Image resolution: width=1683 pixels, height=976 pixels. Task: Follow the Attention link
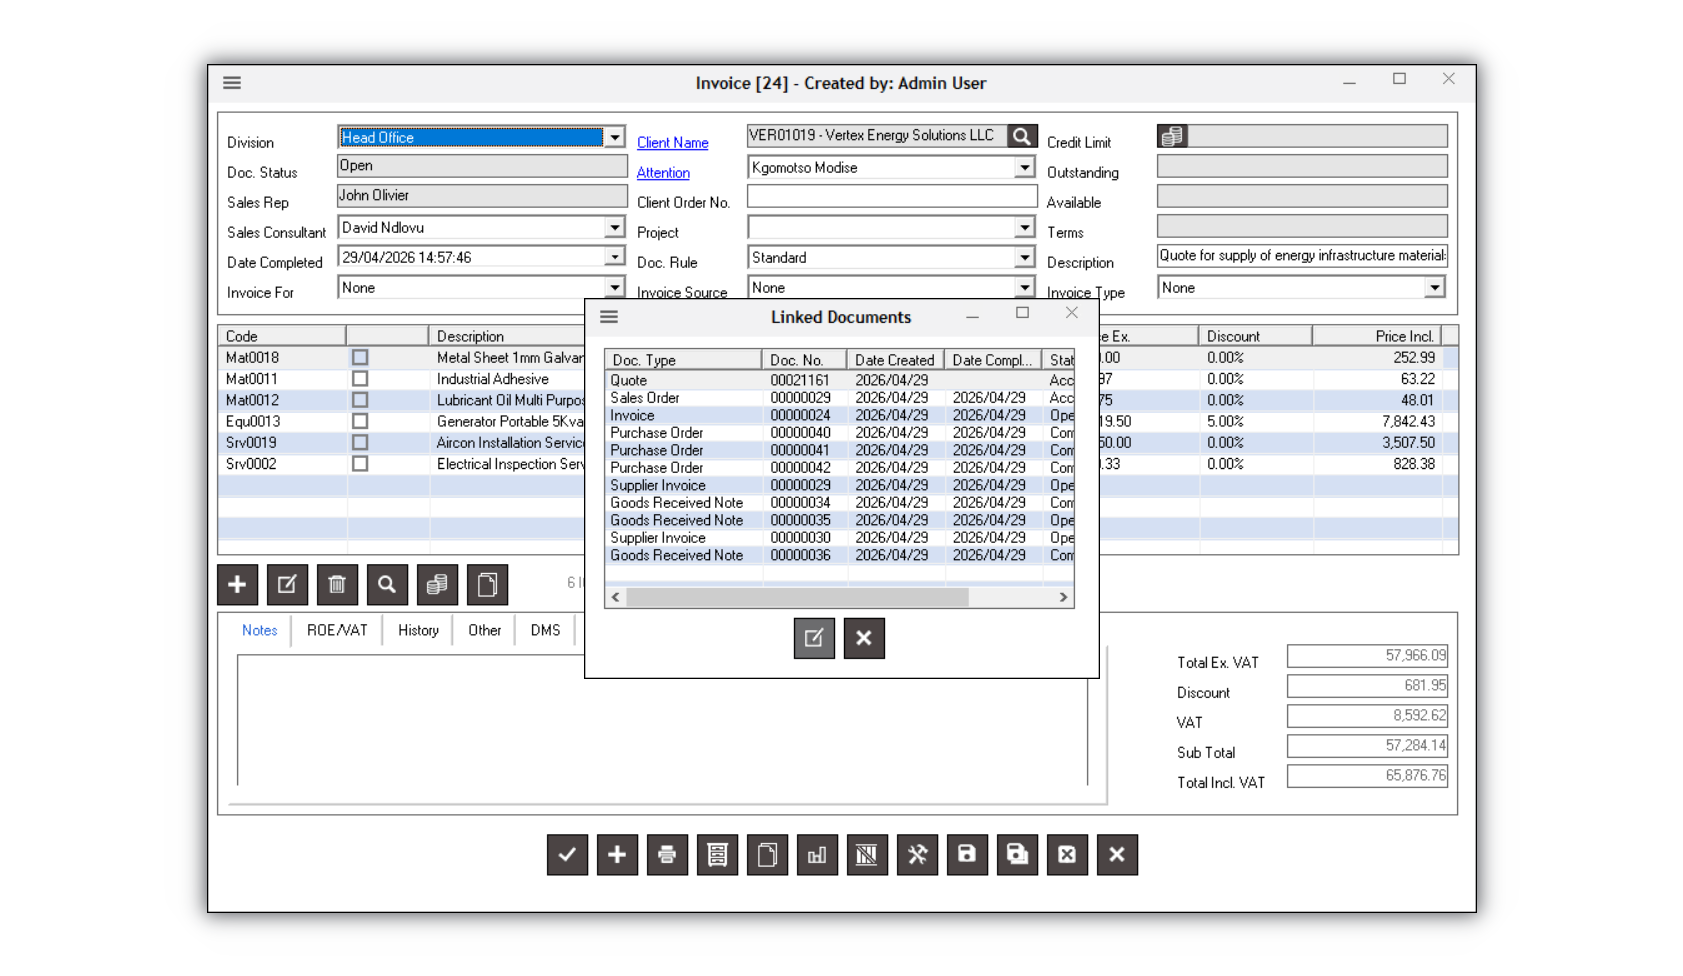click(663, 173)
